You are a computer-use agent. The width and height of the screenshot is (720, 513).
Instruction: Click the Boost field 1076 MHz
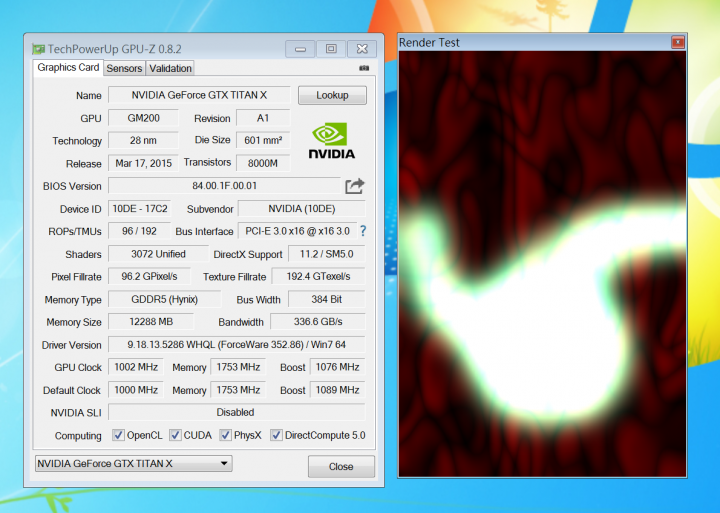338,367
